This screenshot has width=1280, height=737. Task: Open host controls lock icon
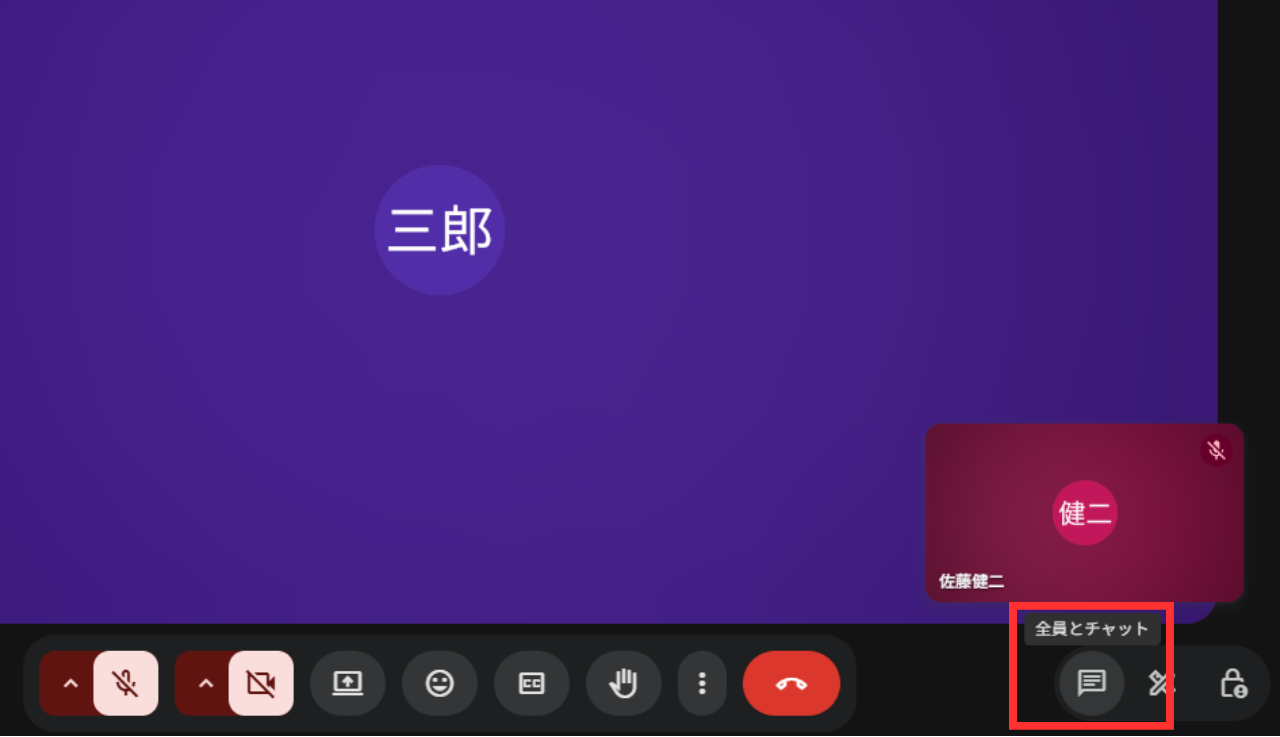[x=1233, y=683]
